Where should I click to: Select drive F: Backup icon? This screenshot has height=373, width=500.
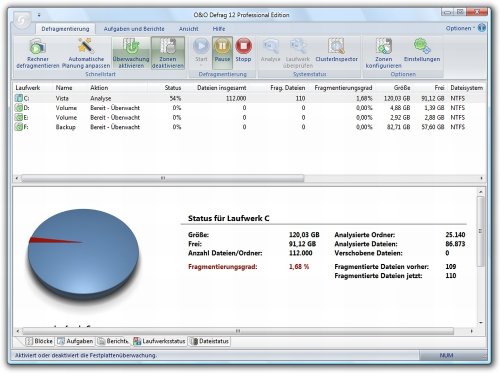[x=19, y=127]
